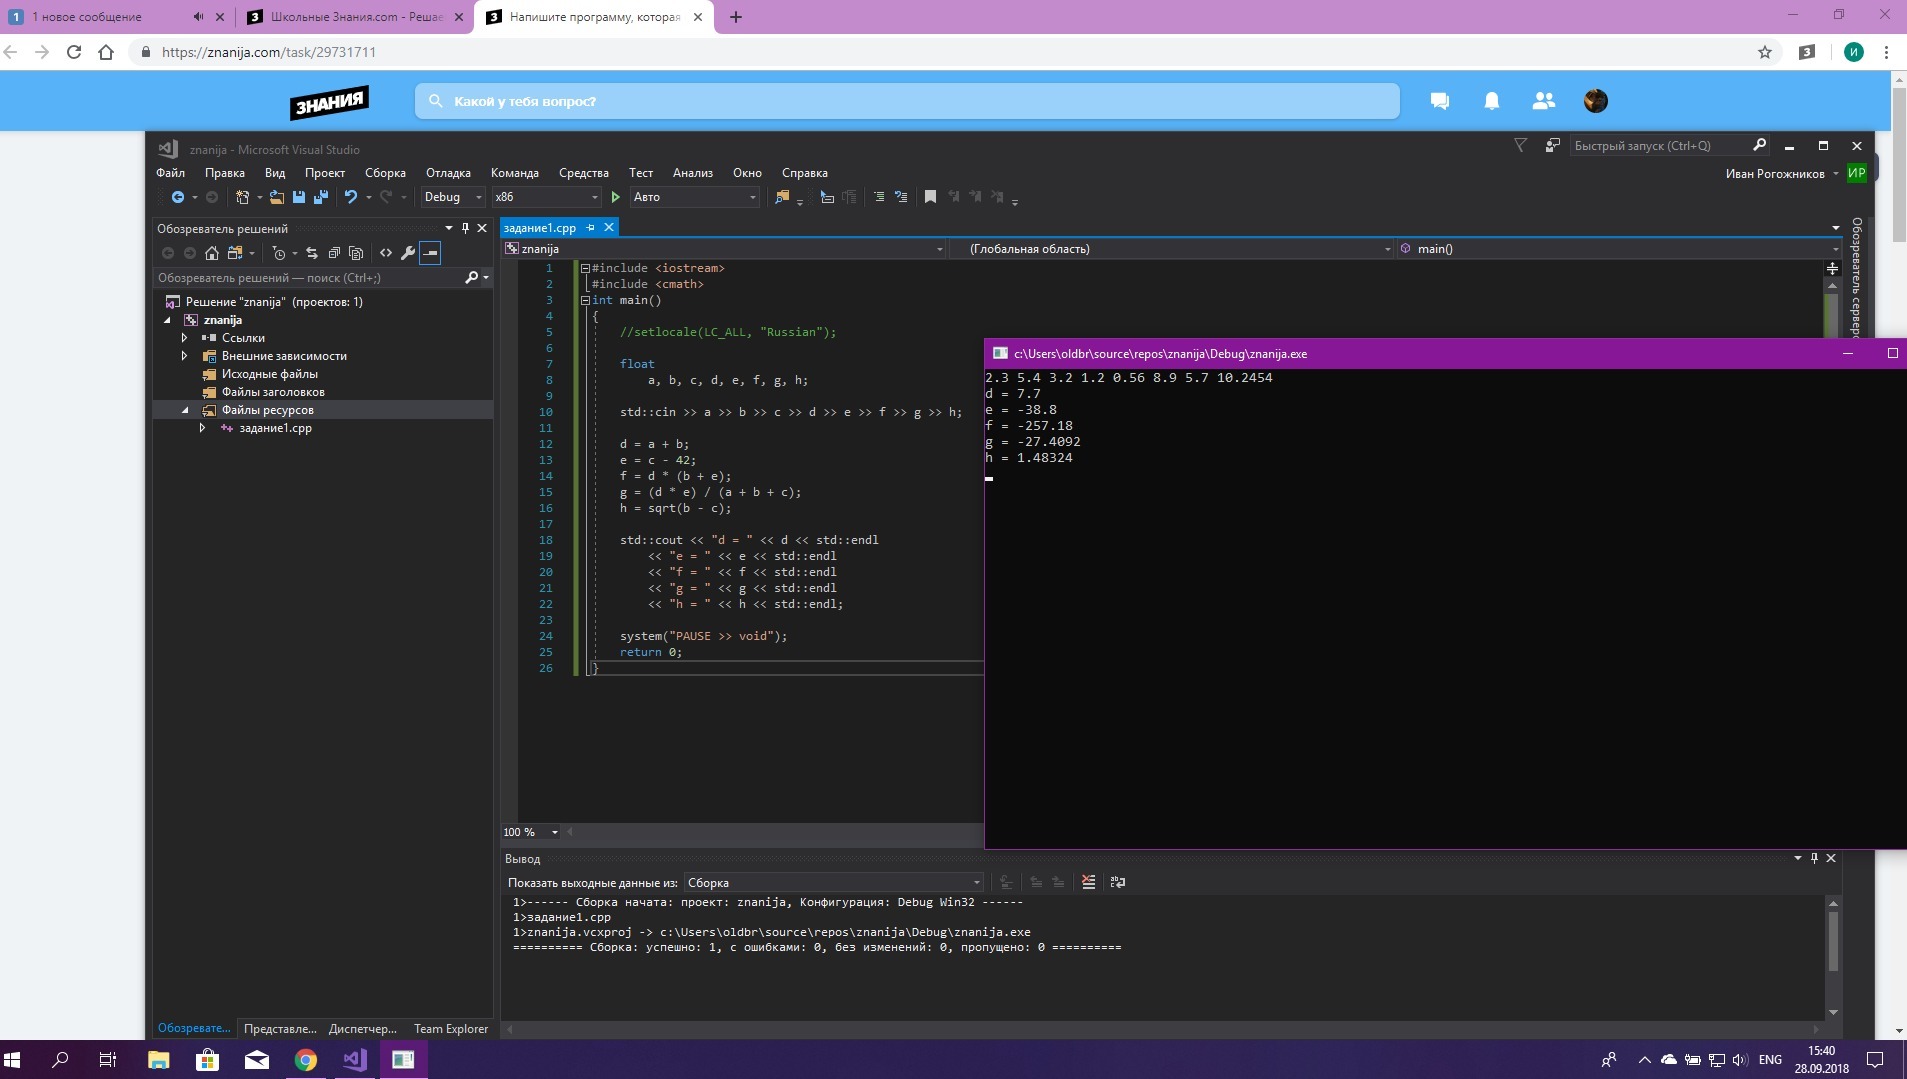The height and width of the screenshot is (1079, 1907).
Task: Open the Debug configuration dropdown
Action: tap(452, 197)
